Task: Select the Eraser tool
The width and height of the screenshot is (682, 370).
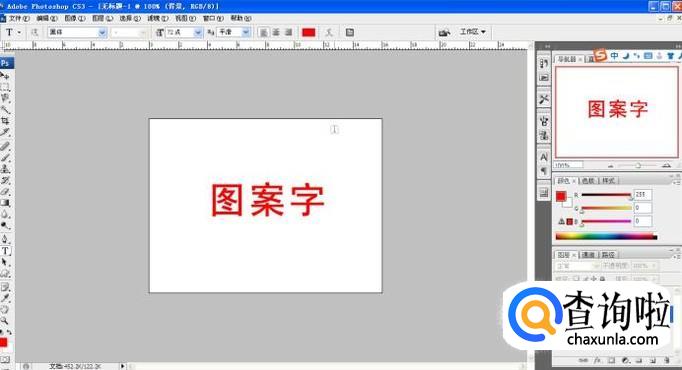Action: tap(5, 191)
